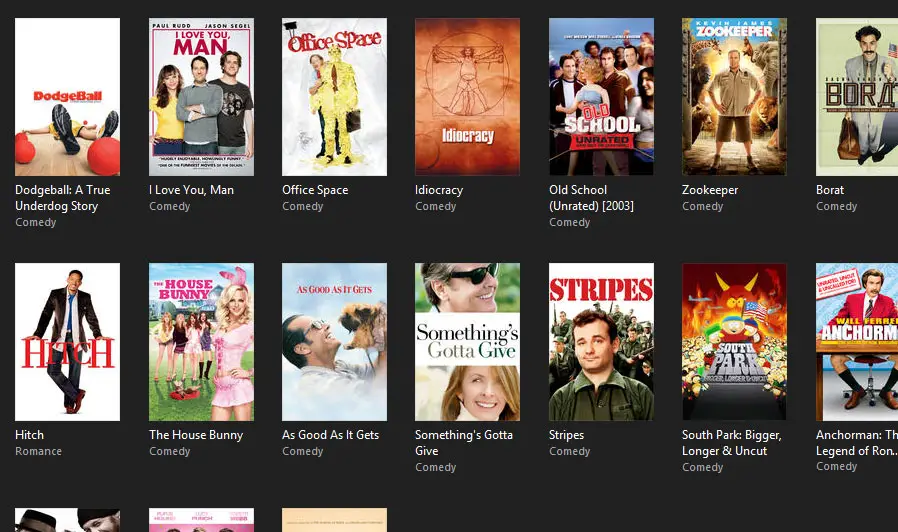Click the 'Romance' genre under Hitch

(38, 451)
